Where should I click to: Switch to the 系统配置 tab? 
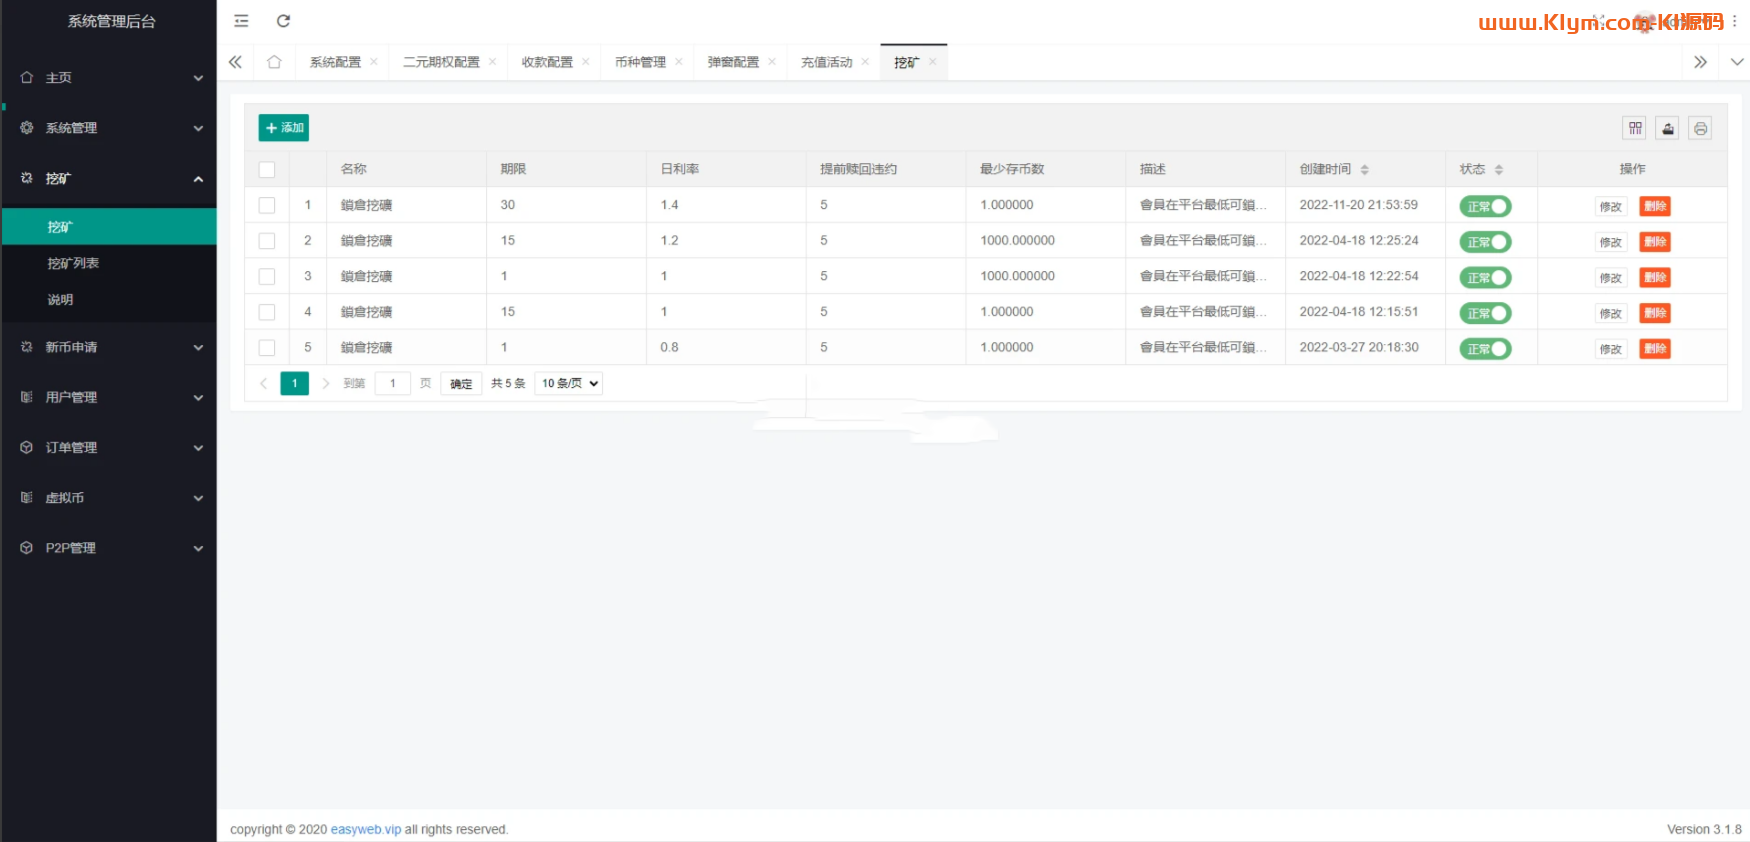coord(335,62)
